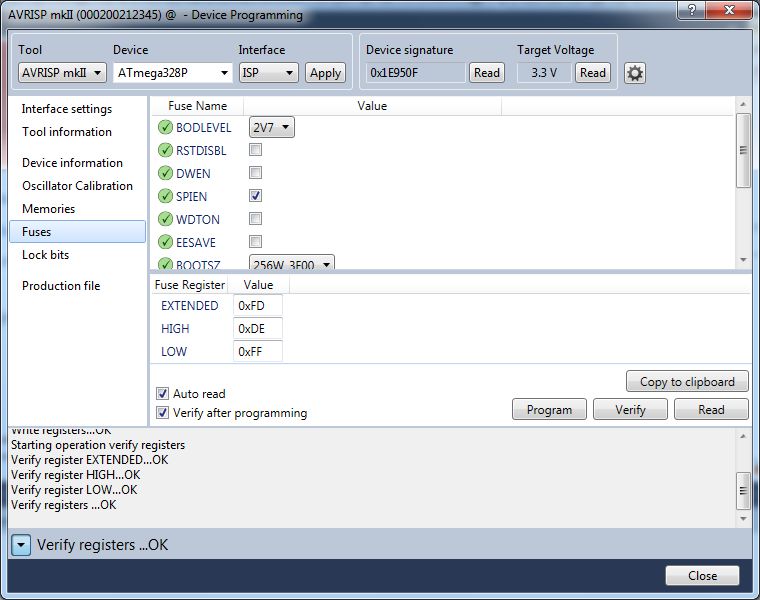760x600 pixels.
Task: Open the settings gear icon
Action: tap(634, 74)
